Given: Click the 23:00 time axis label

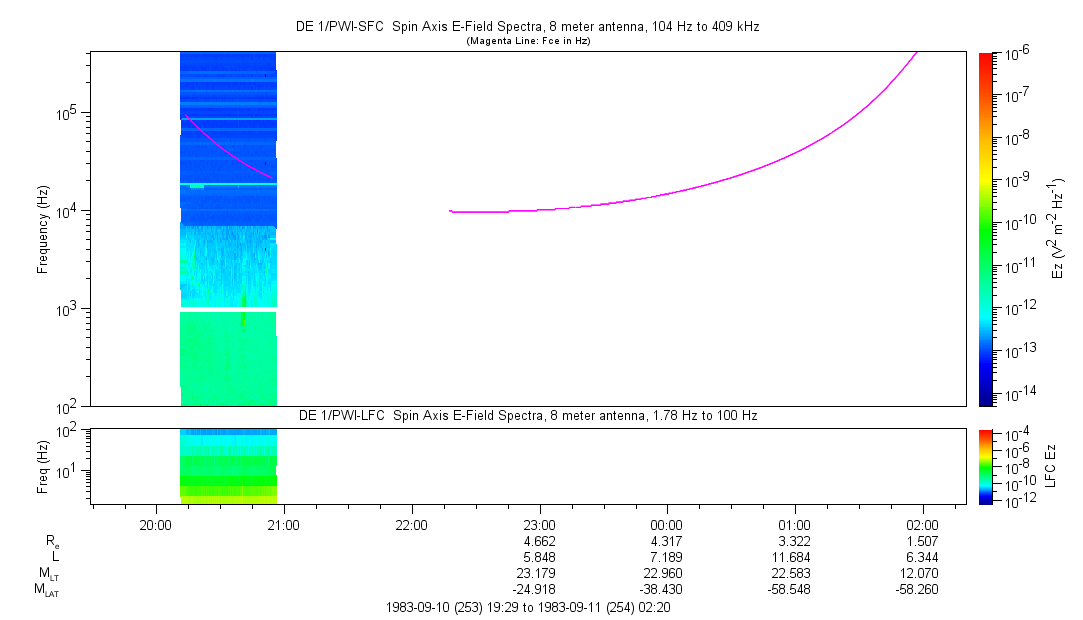Looking at the screenshot, I should point(539,523).
